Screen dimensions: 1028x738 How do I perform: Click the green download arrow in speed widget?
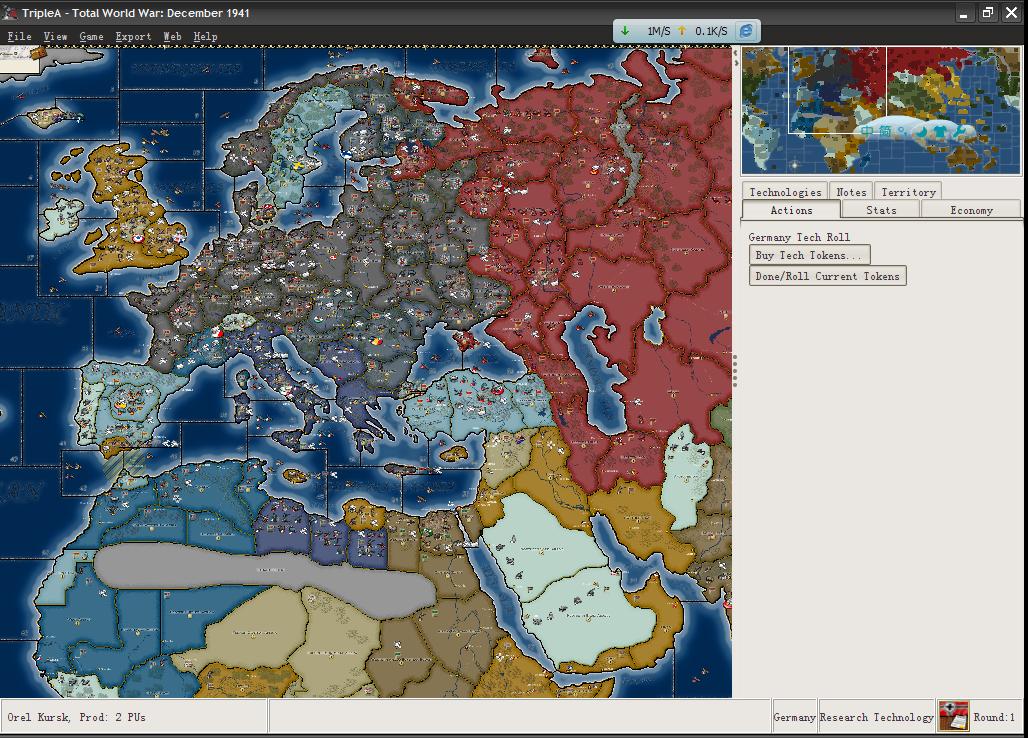coord(625,30)
